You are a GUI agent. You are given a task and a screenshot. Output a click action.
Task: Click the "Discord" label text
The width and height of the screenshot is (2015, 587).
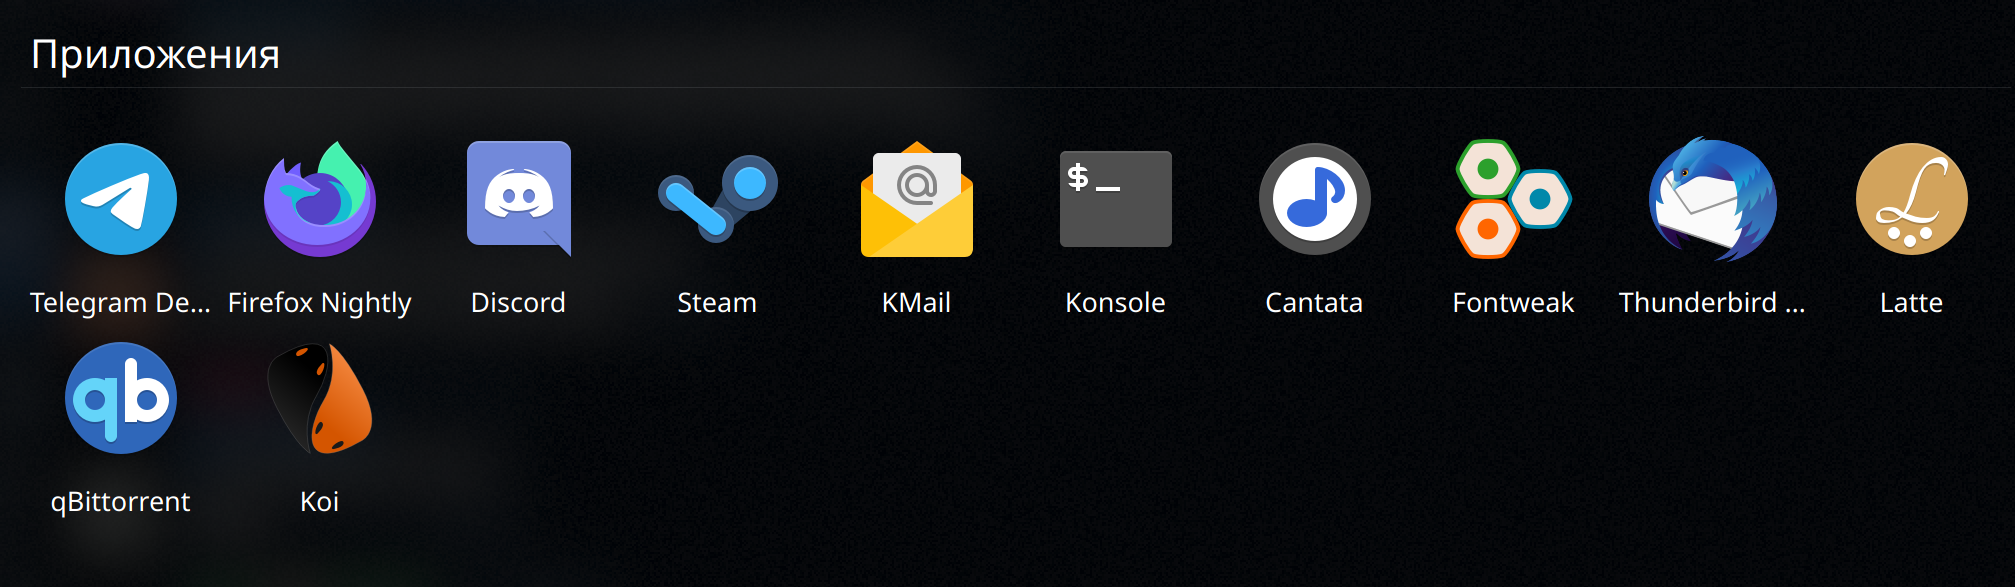click(518, 303)
